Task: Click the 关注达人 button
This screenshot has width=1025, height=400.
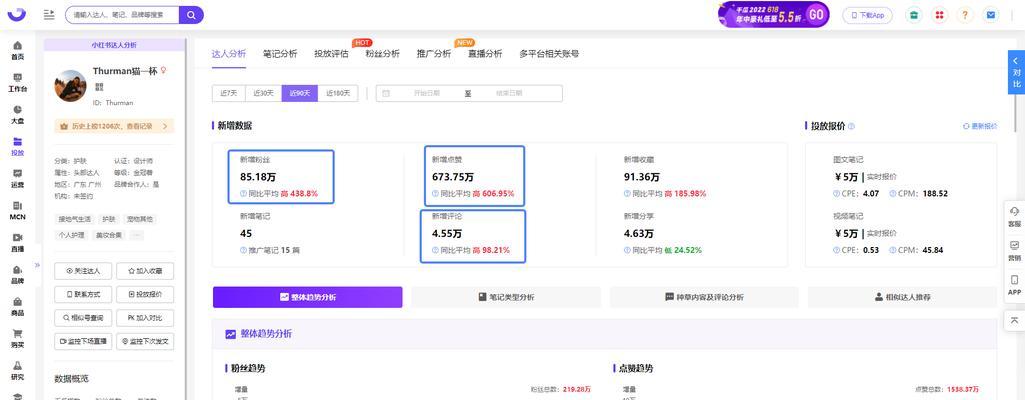Action: click(83, 271)
